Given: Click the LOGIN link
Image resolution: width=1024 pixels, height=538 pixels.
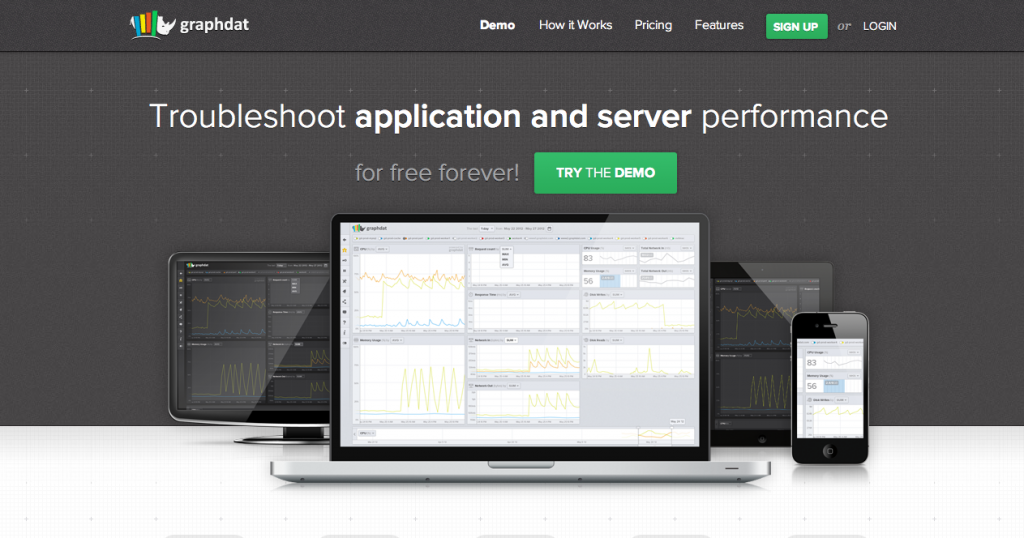Looking at the screenshot, I should pyautogui.click(x=879, y=26).
